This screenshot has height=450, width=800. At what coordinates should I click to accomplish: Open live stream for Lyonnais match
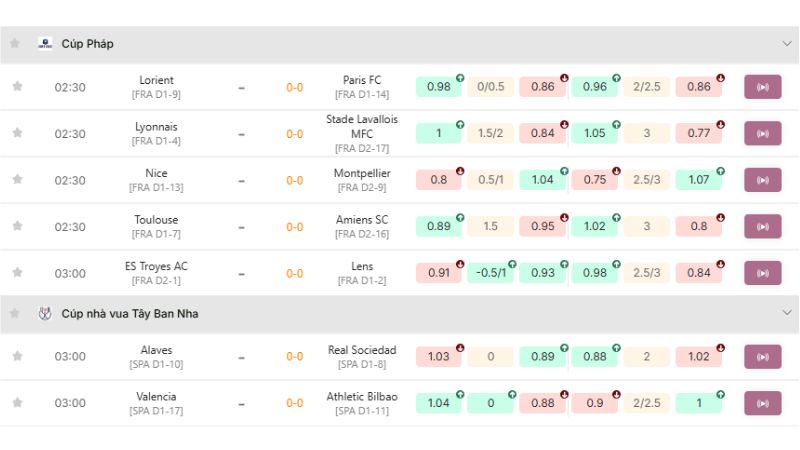tap(762, 134)
